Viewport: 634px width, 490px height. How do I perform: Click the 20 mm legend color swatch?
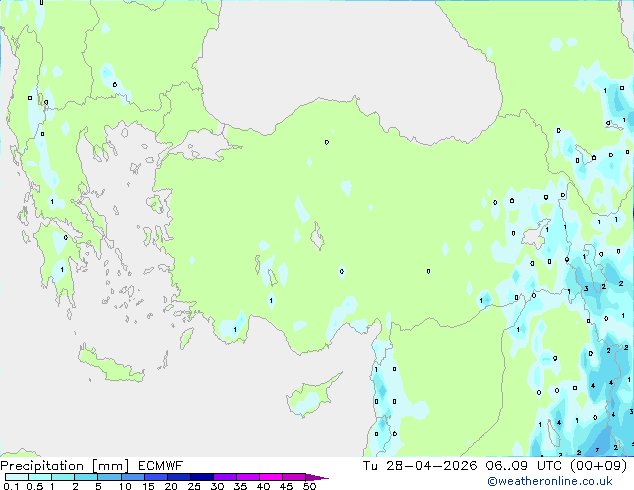tap(178, 477)
